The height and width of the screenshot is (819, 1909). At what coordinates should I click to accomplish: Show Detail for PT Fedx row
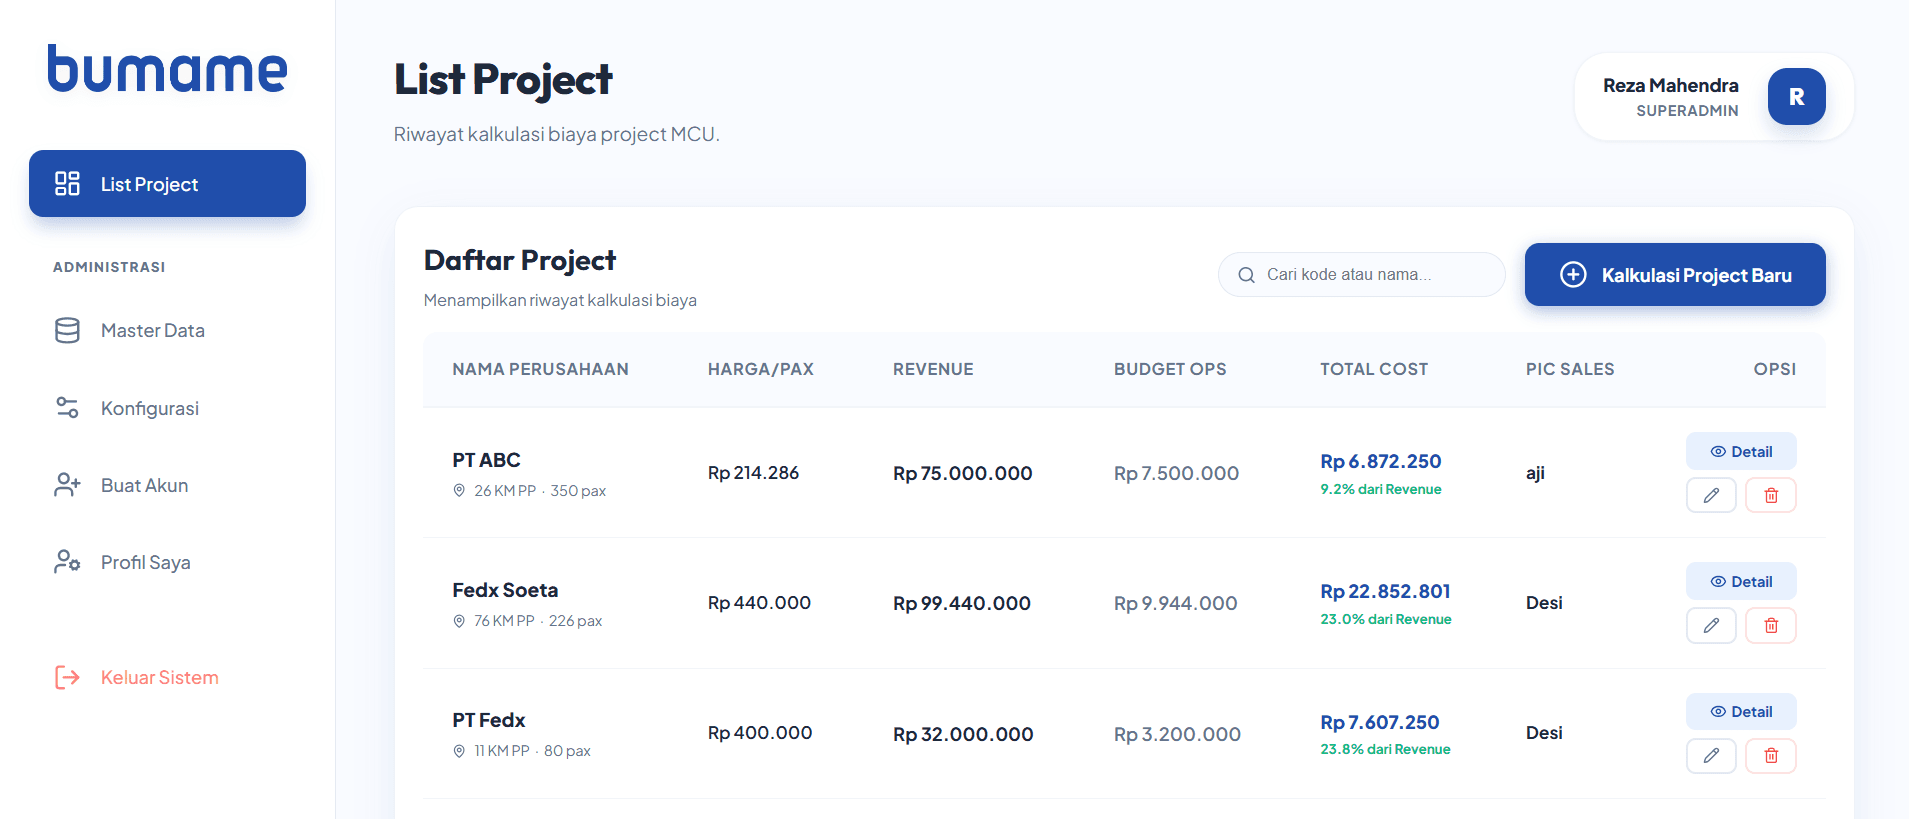coord(1741,711)
